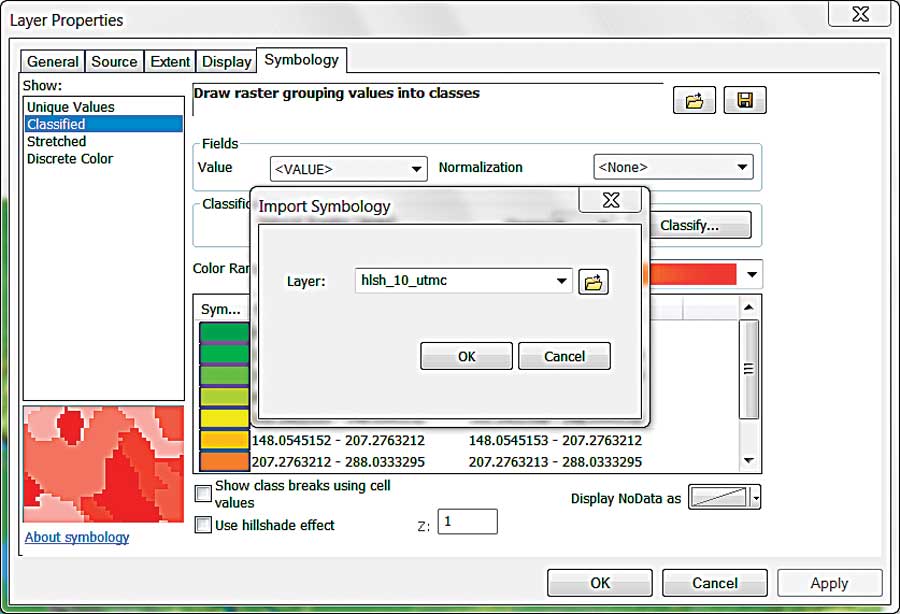Close the Import Symbology dialog
Image resolution: width=900 pixels, height=614 pixels.
tap(611, 200)
